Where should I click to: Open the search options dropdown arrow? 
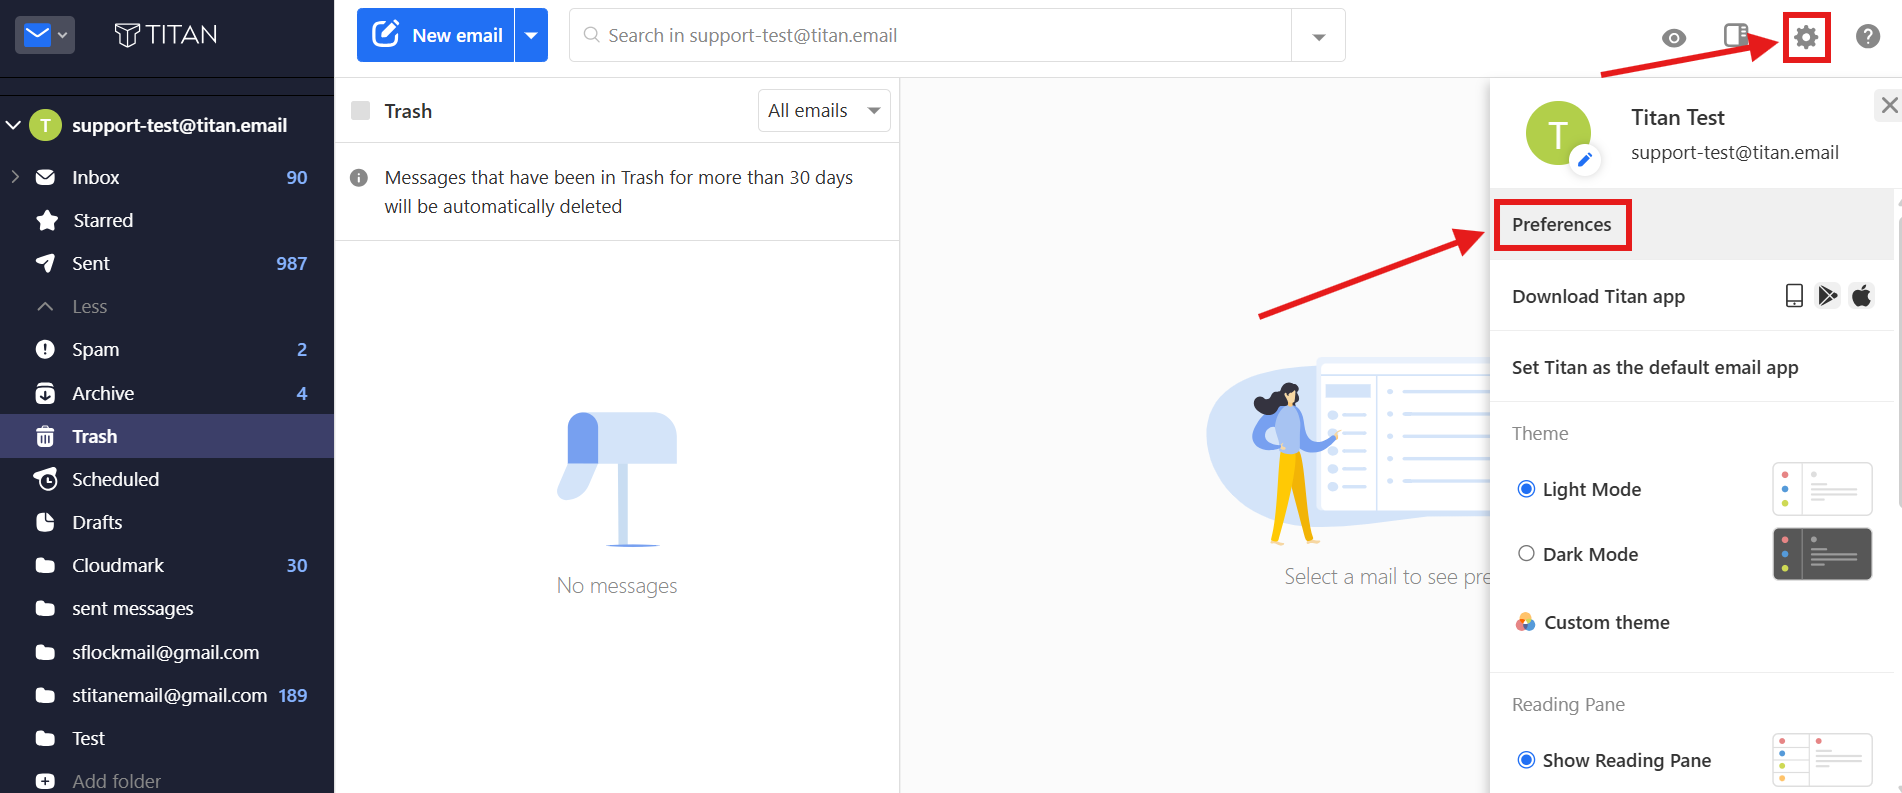[x=1319, y=36]
